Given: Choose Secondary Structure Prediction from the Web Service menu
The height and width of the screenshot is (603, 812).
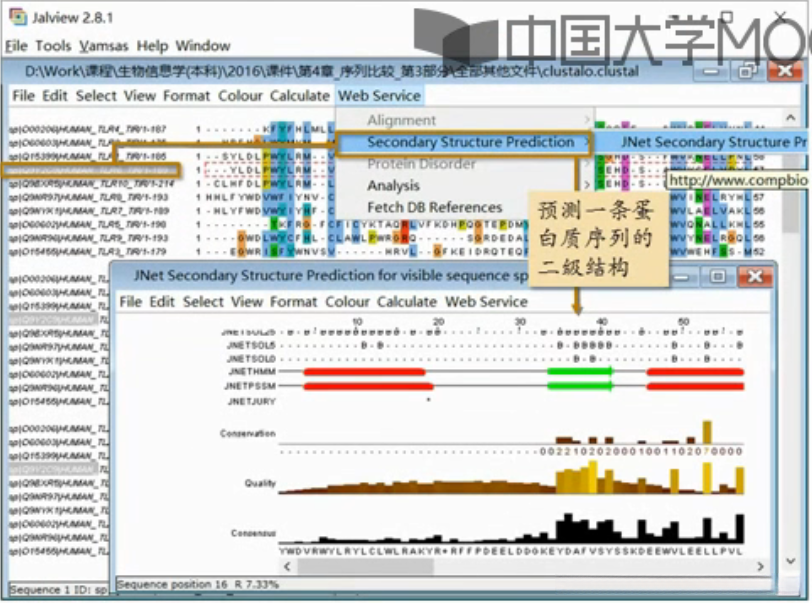Looking at the screenshot, I should [x=463, y=142].
